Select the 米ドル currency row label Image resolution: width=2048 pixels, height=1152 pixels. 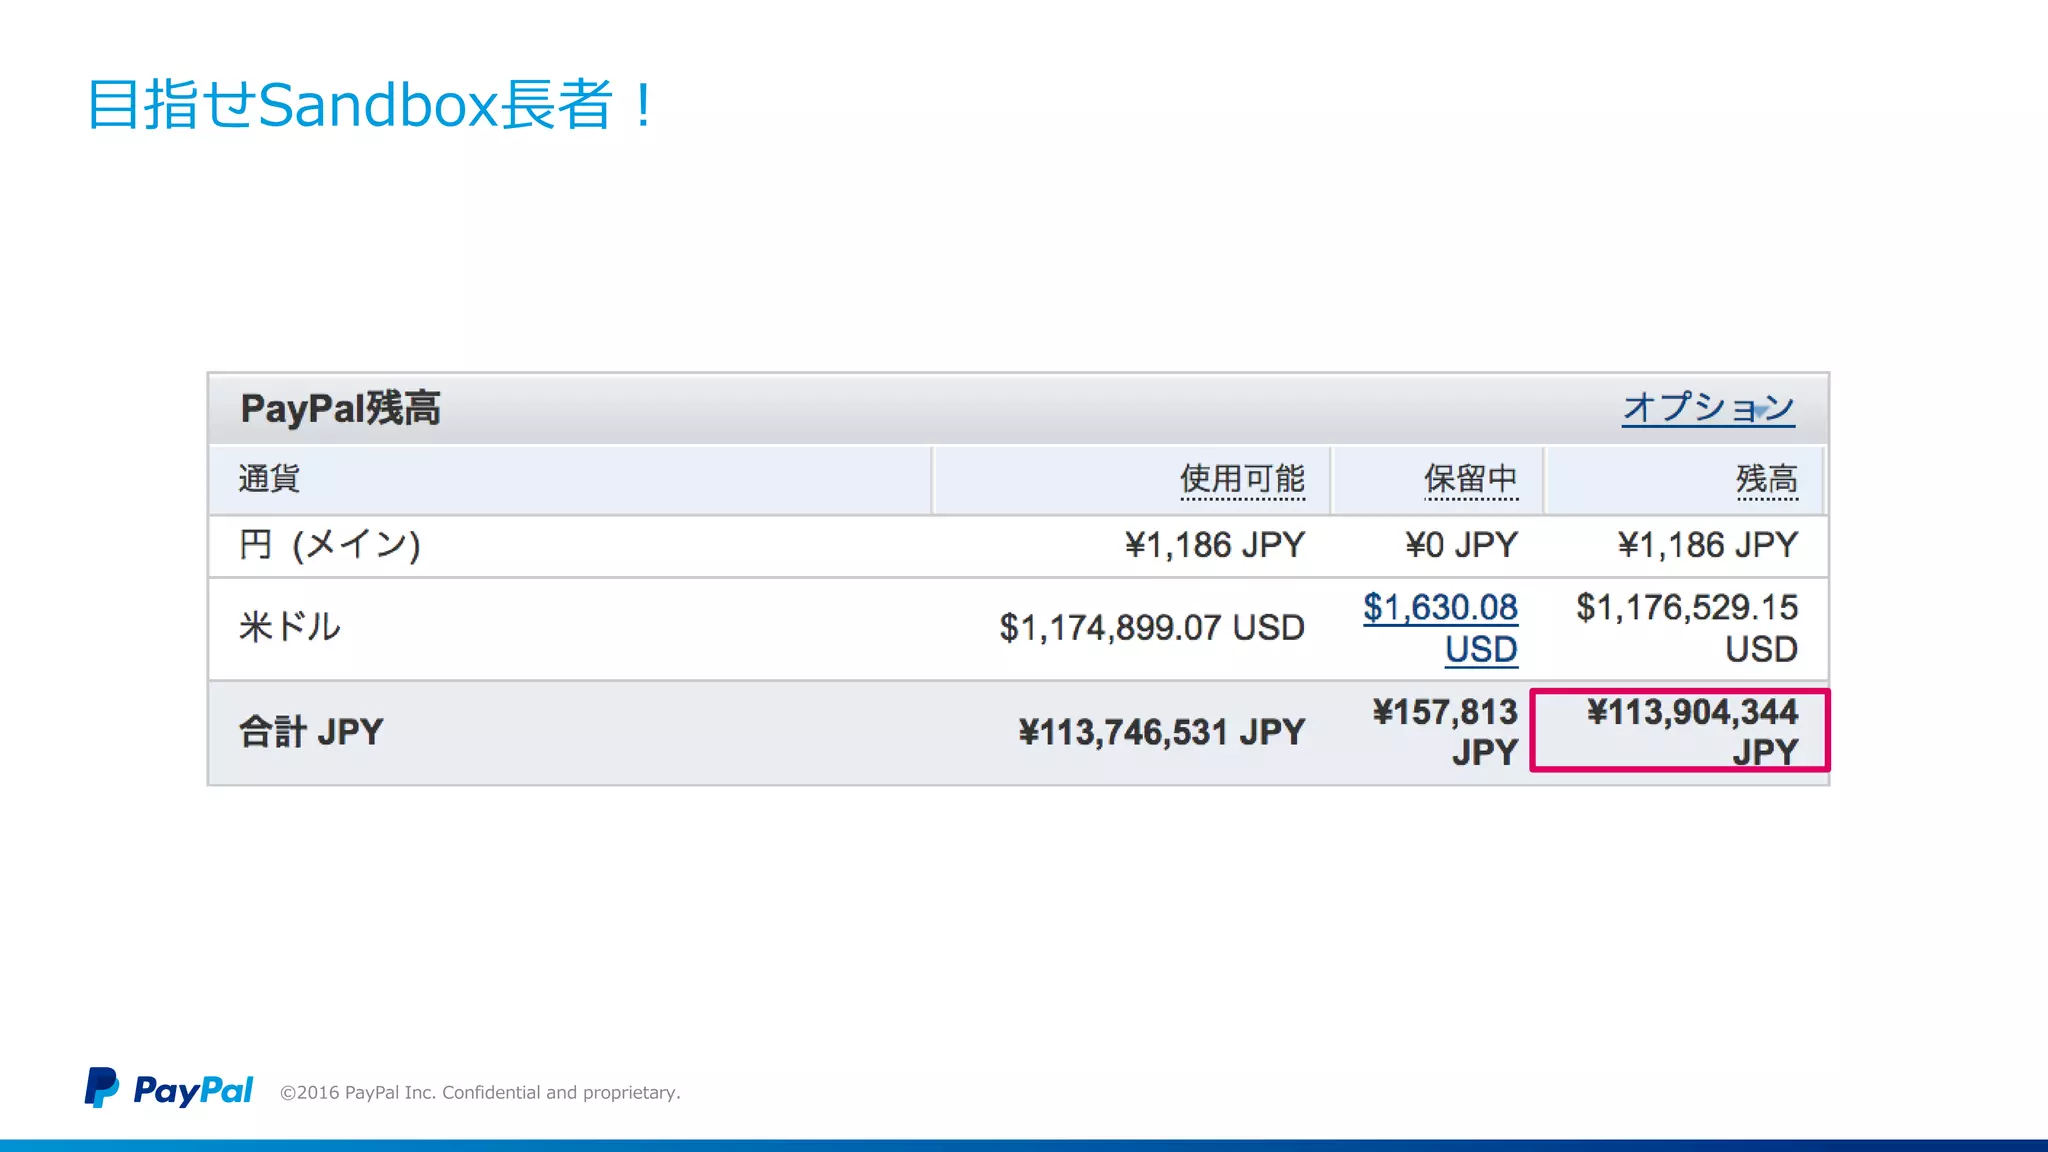point(290,627)
